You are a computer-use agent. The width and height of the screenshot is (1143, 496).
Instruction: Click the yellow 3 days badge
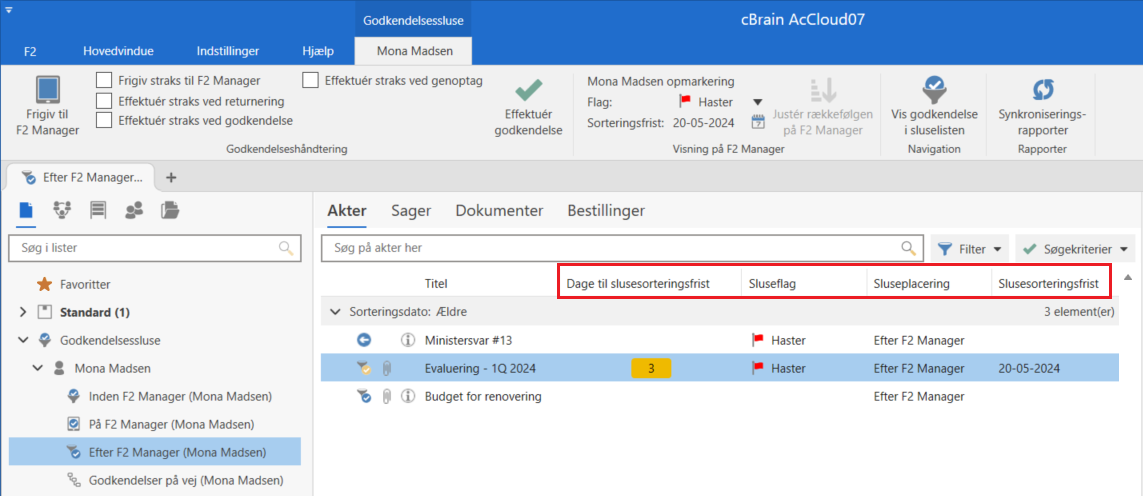[x=651, y=369]
